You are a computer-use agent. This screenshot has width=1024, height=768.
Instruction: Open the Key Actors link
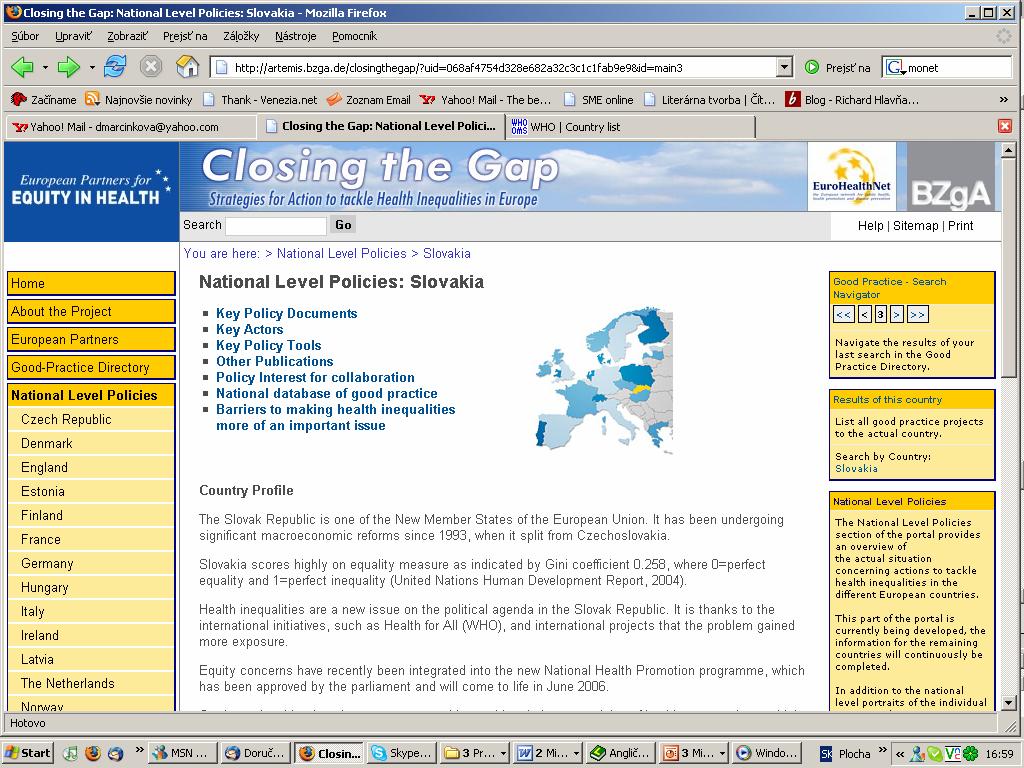(249, 330)
